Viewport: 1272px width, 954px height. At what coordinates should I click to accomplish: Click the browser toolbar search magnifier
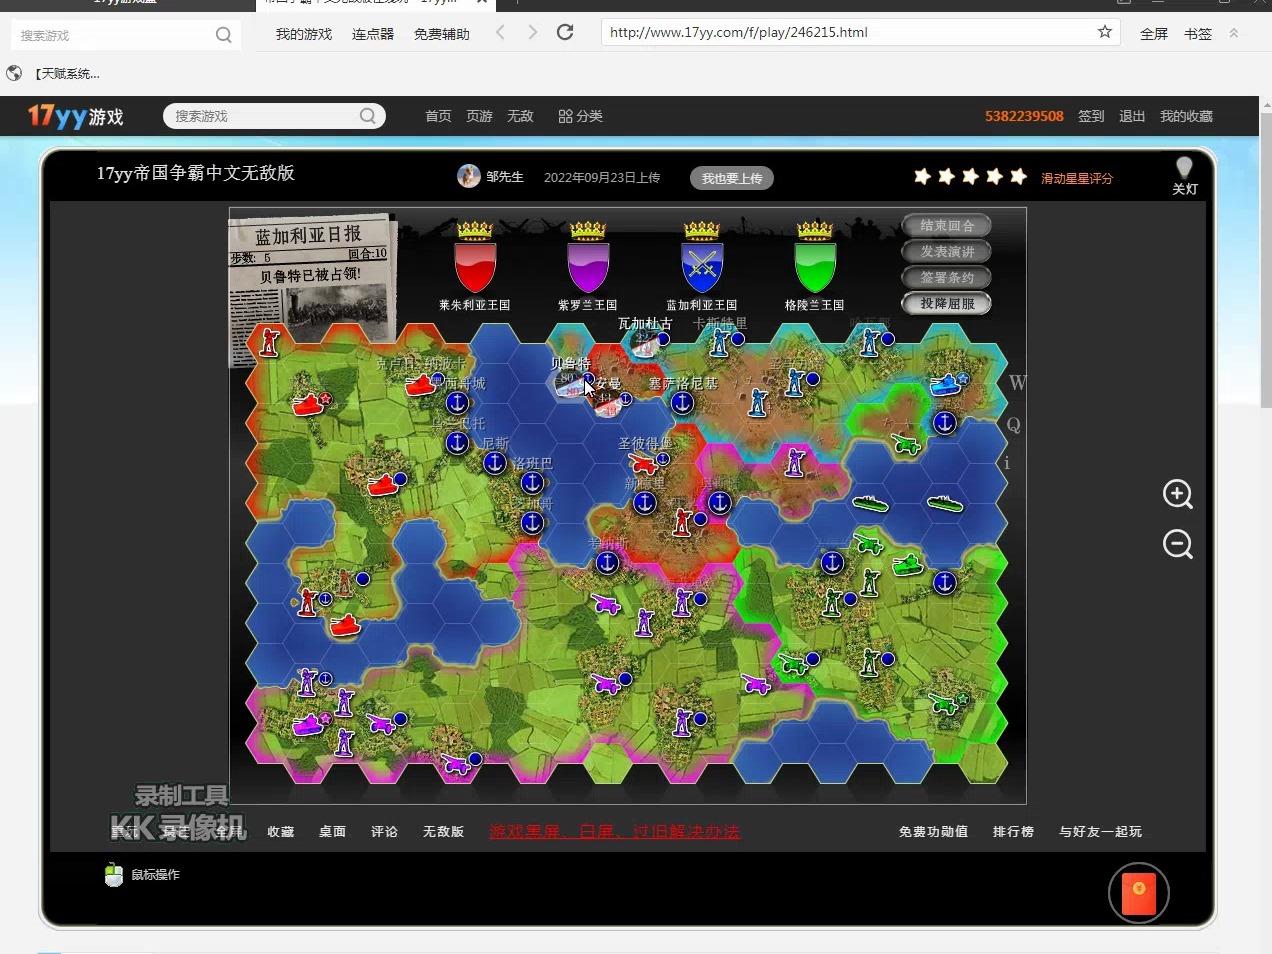tap(224, 35)
